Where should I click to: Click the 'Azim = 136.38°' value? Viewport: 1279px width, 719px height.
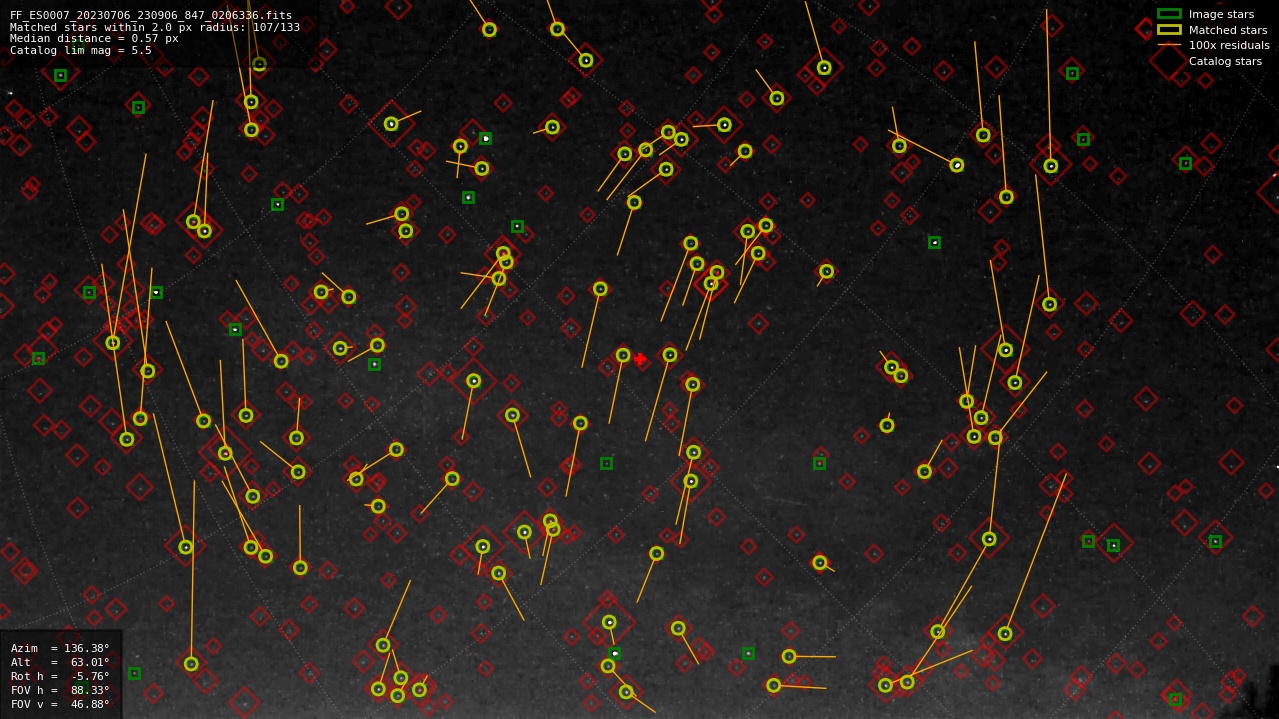coord(60,648)
